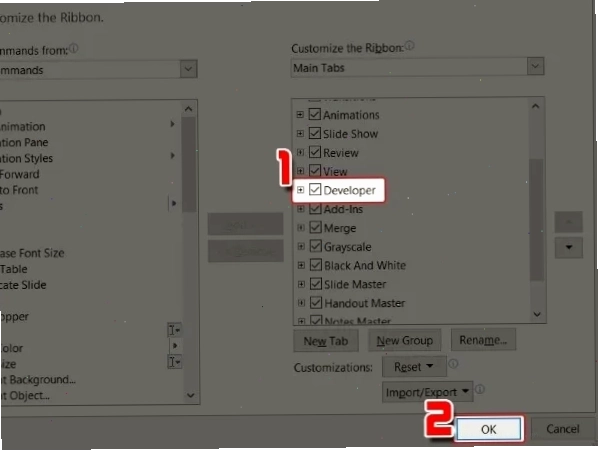Toggle the Developer checkbox
The image size is (598, 451).
(315, 189)
